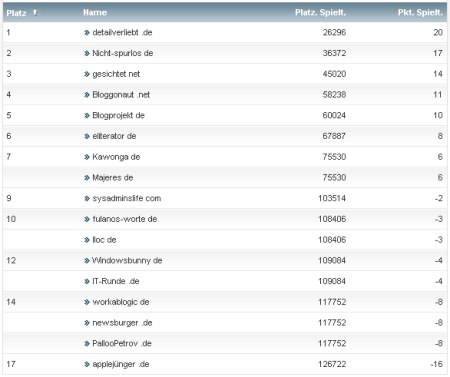Select the value 126722 in the table
450x377 pixels.
point(332,364)
